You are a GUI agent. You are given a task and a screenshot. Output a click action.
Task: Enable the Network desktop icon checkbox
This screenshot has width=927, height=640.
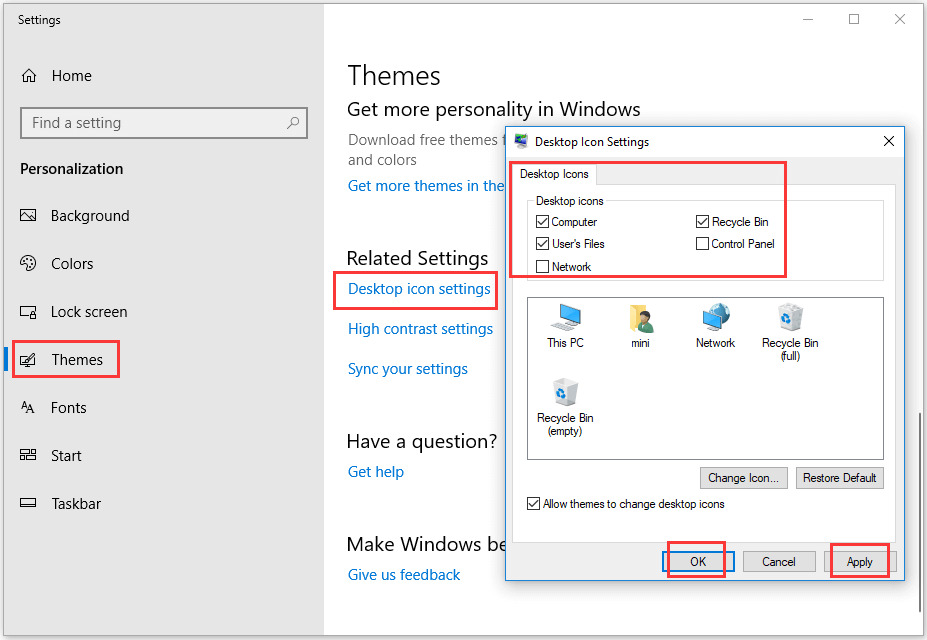click(x=542, y=266)
